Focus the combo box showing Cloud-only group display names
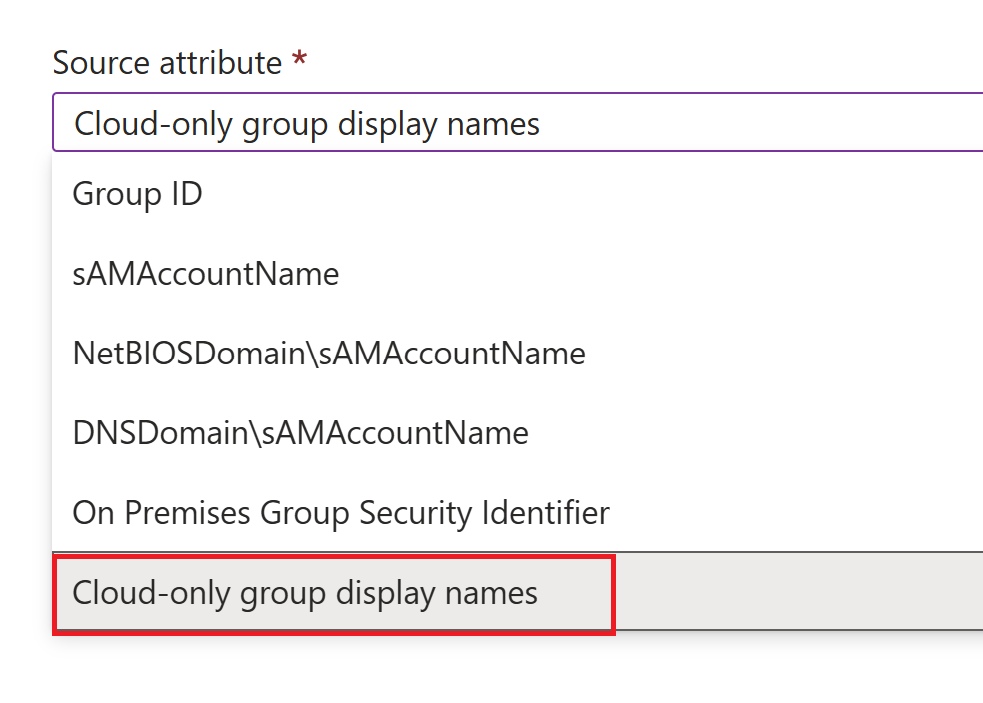 tap(517, 124)
